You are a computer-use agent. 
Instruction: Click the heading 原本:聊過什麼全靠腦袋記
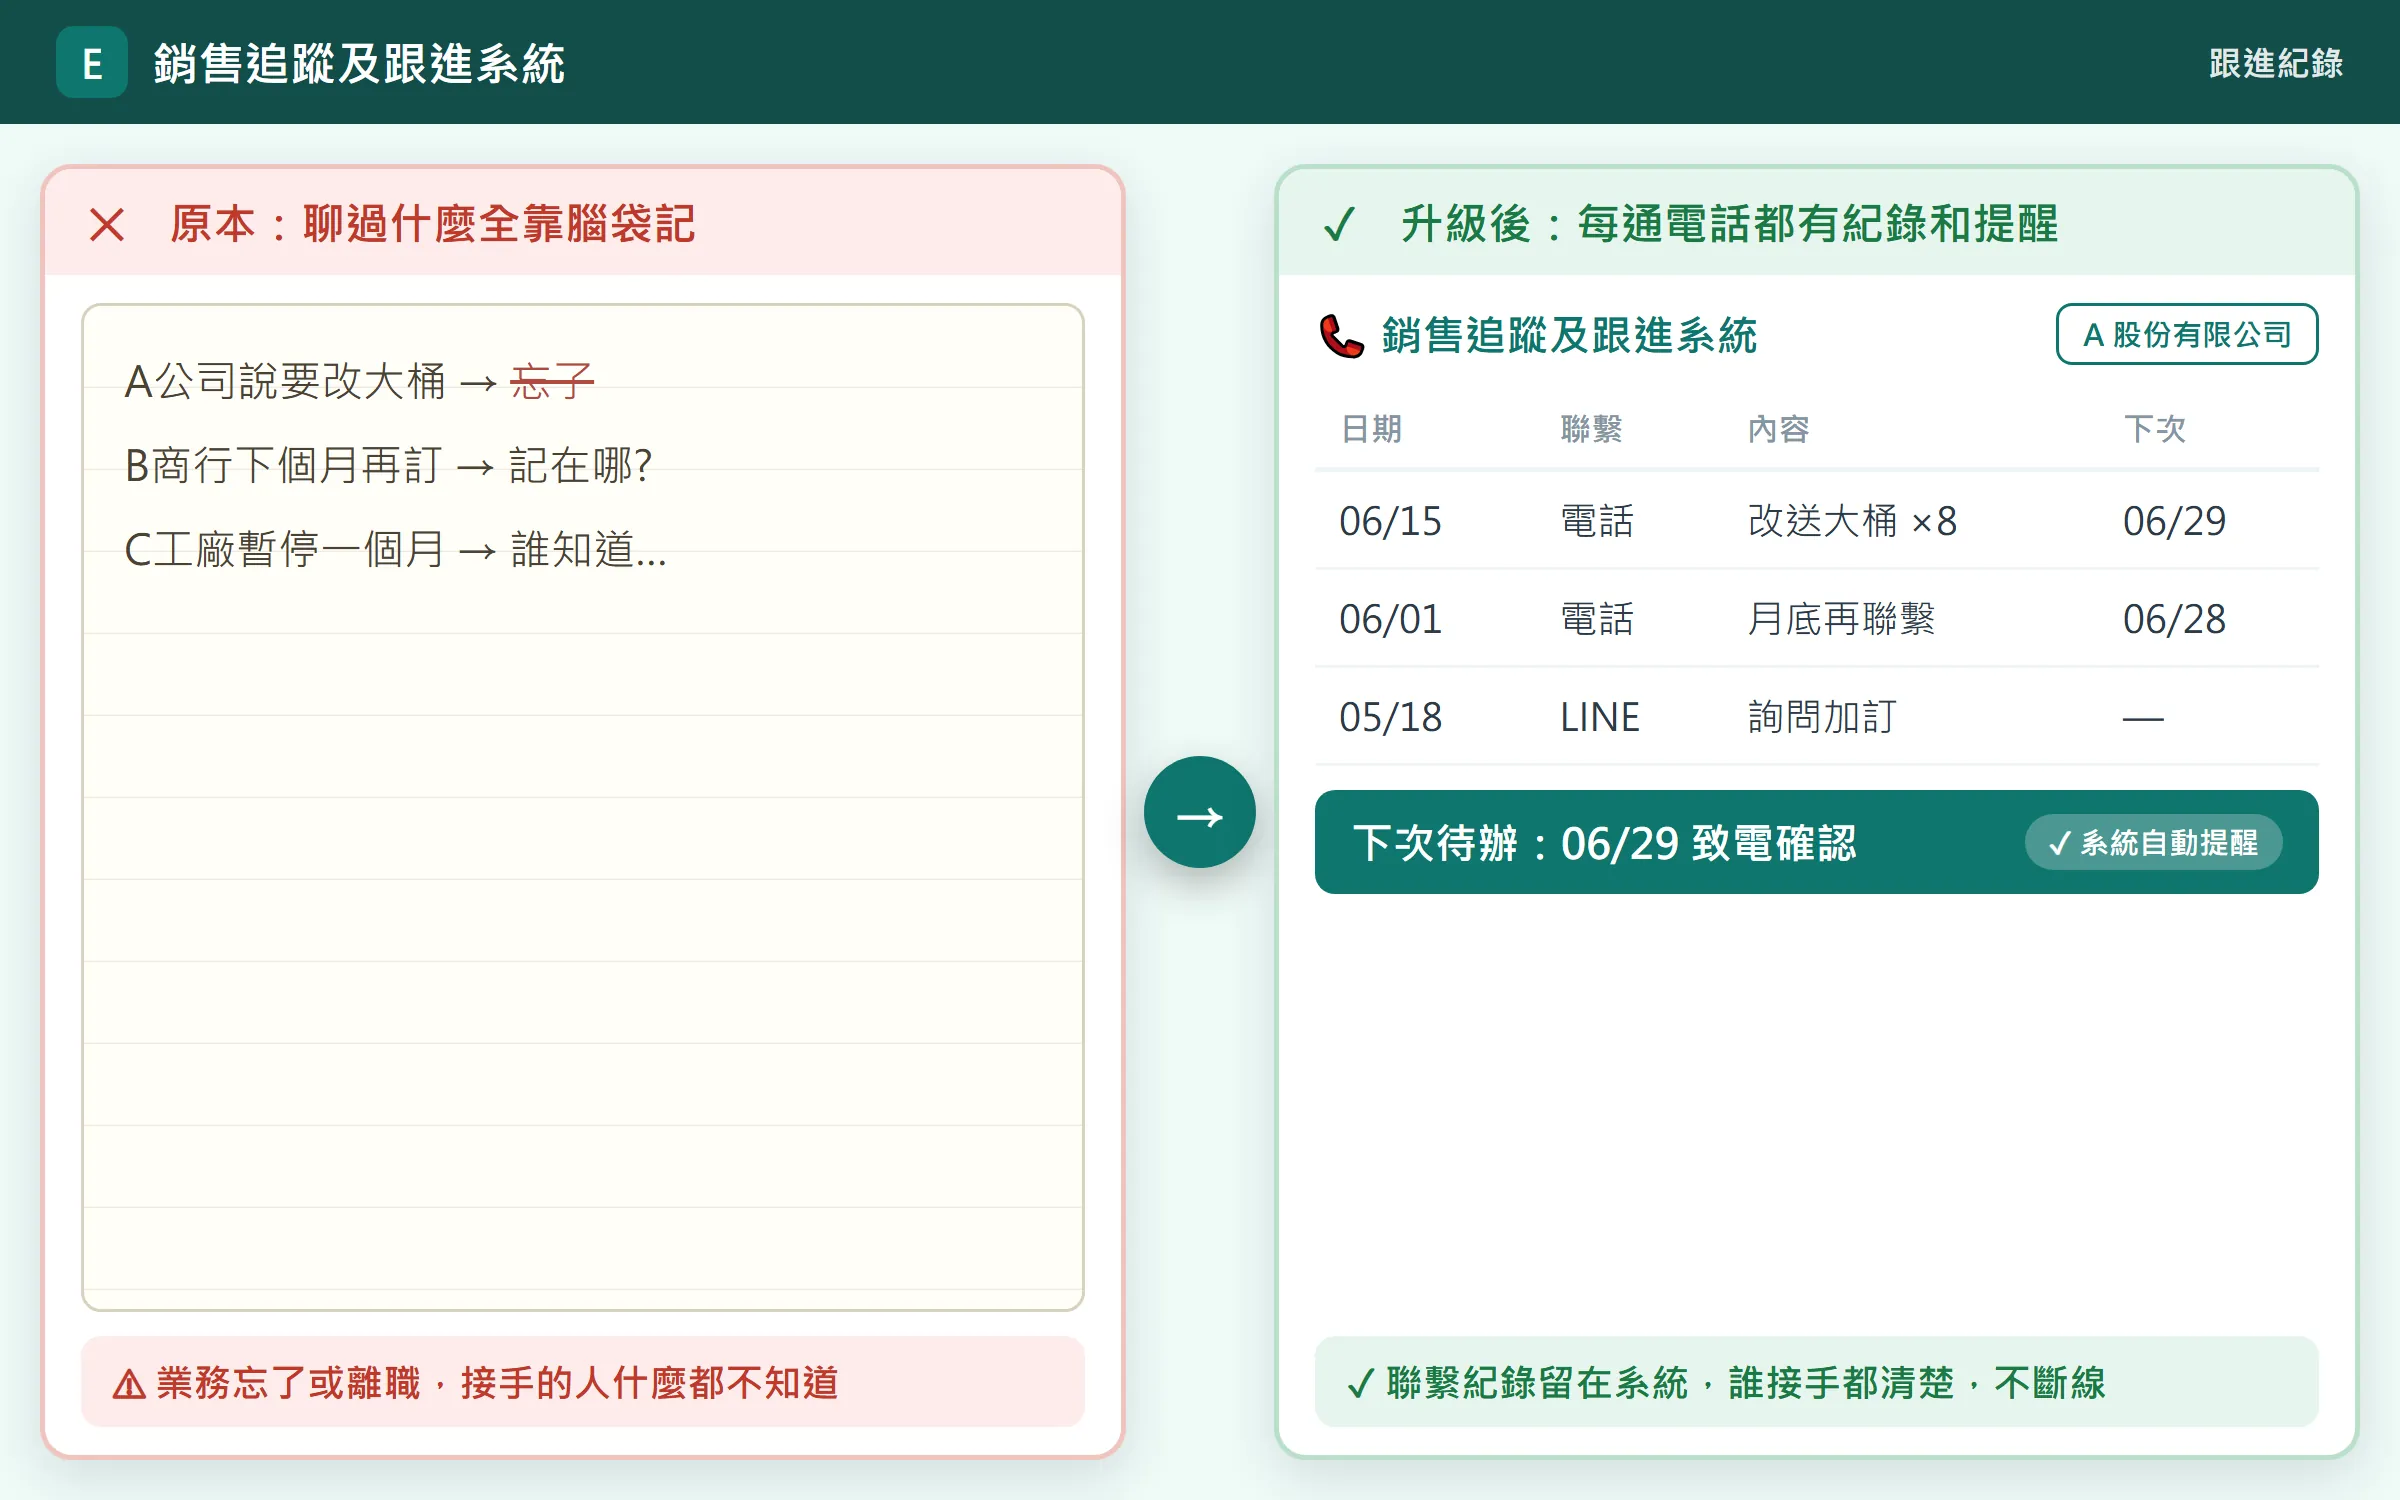[x=432, y=224]
